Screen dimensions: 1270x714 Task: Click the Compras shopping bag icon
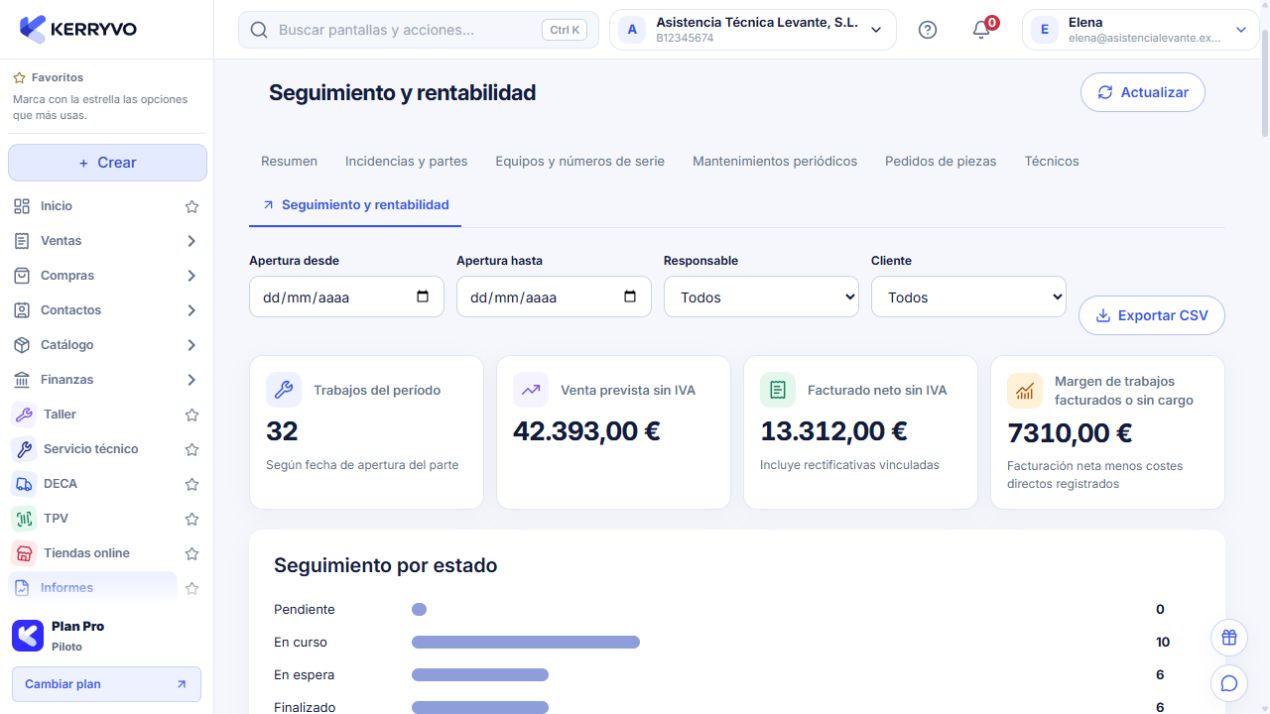pyautogui.click(x=22, y=275)
